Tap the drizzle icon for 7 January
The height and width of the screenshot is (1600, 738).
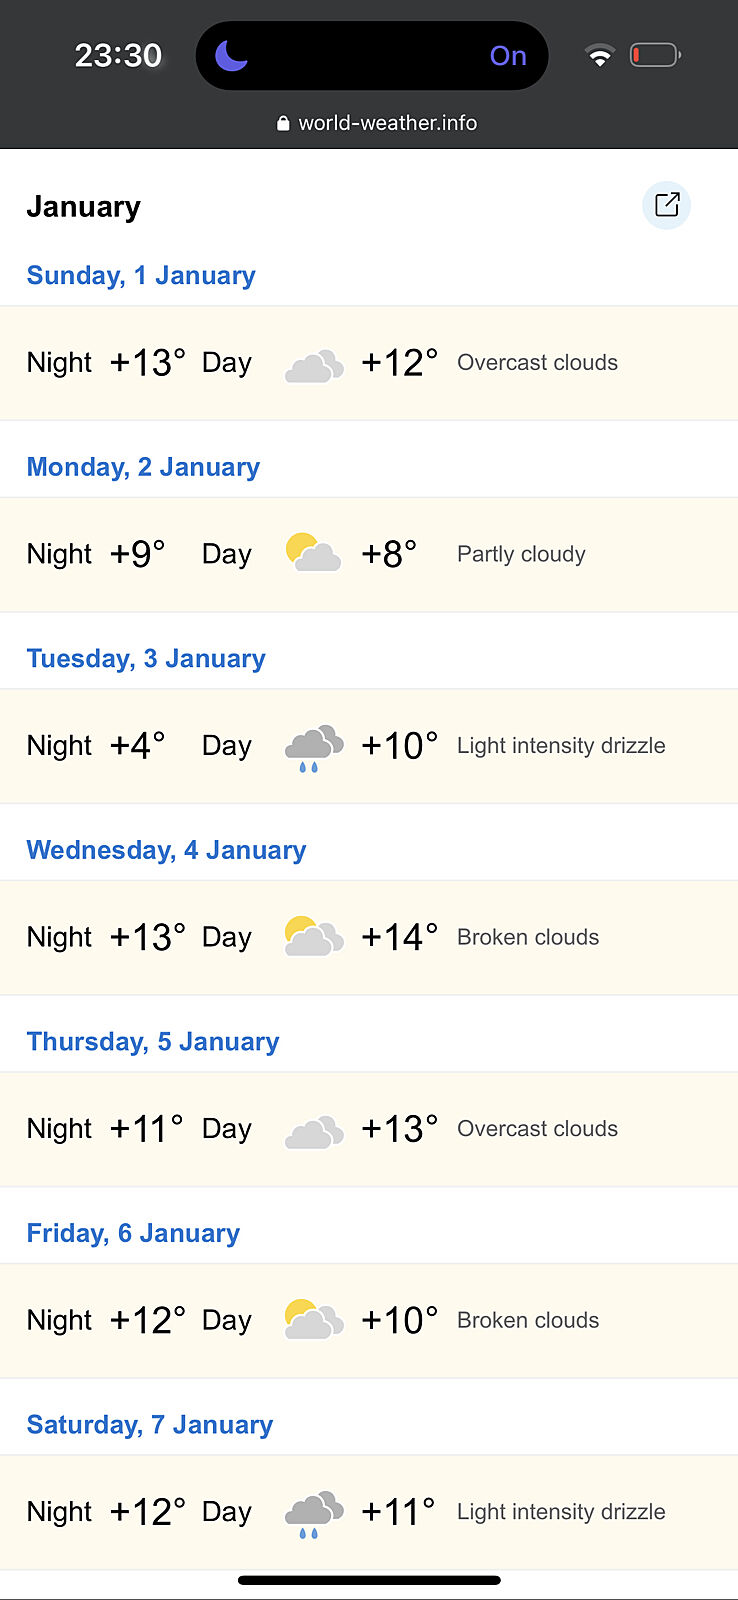(x=314, y=1514)
